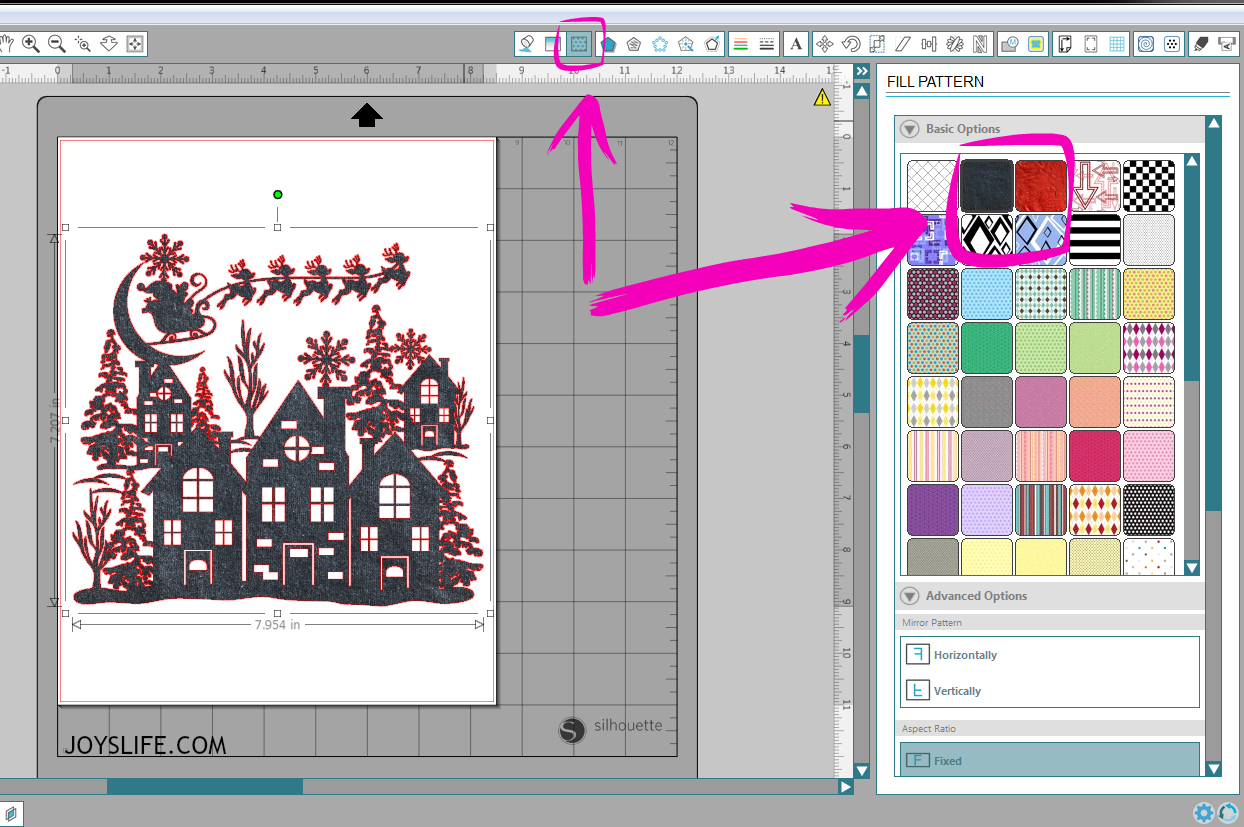Select the Christmas village silhouette design
The image size is (1244, 827).
pyautogui.click(x=277, y=420)
